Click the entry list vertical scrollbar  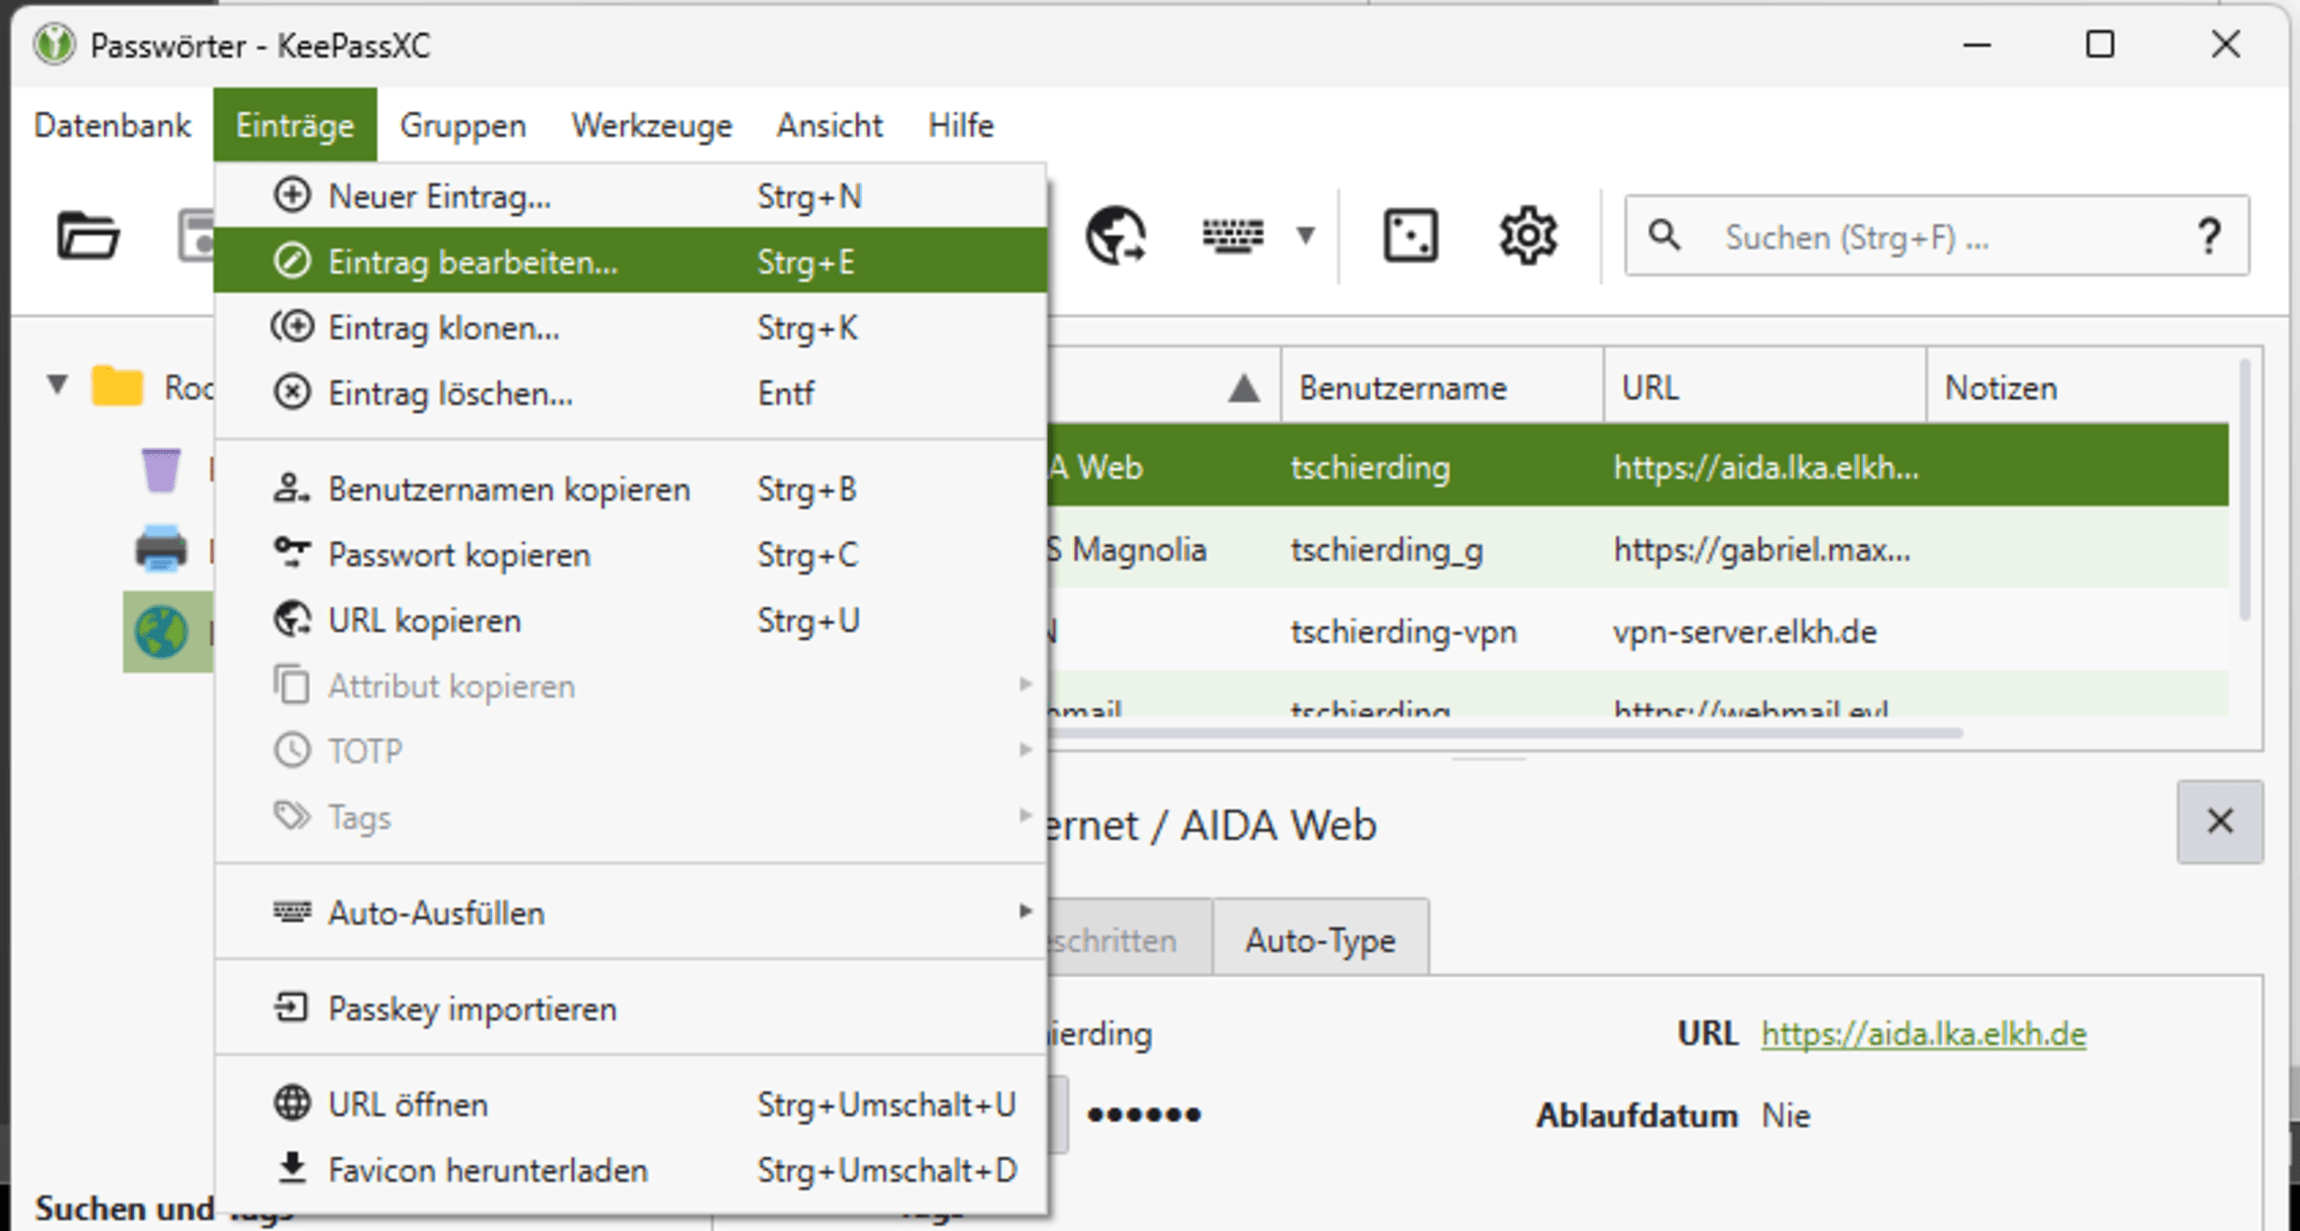coord(2245,490)
